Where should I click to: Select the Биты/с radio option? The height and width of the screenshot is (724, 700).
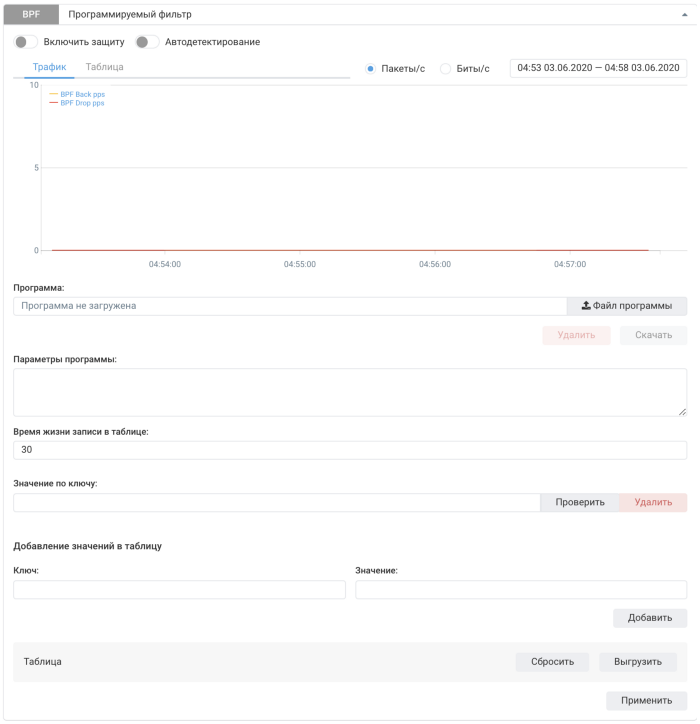(x=446, y=69)
